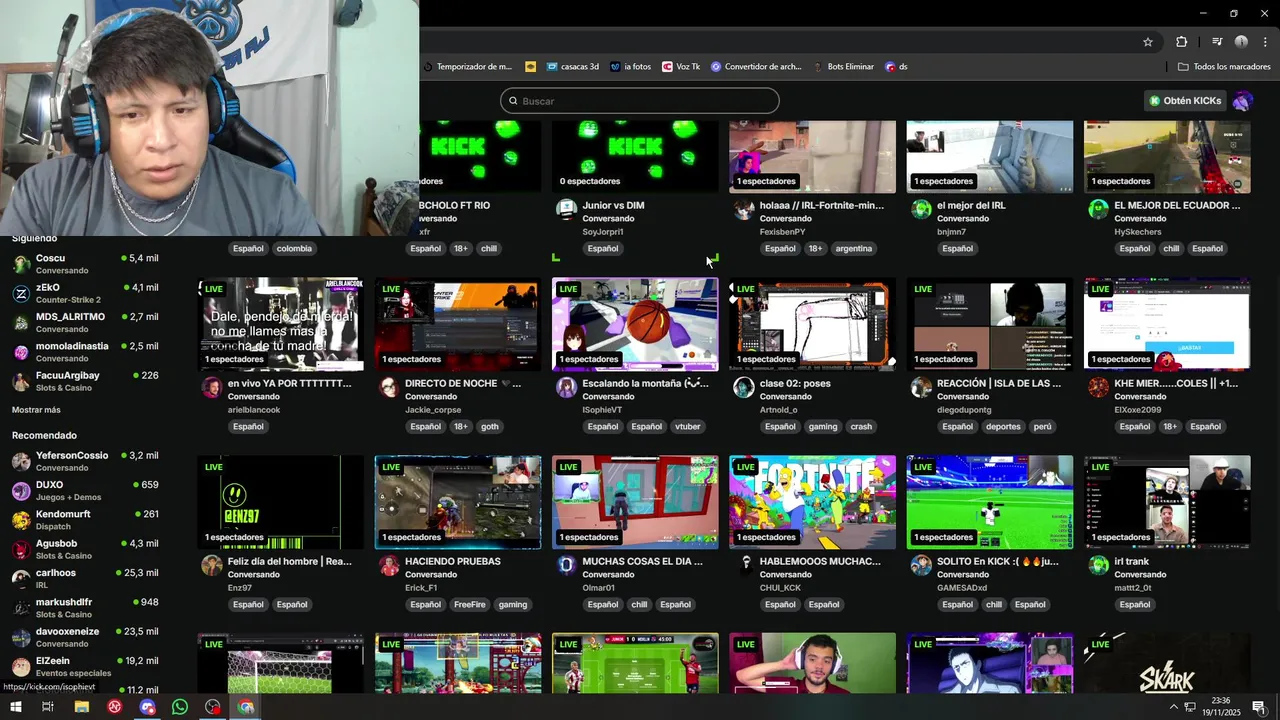Open the 'casacas 3d' bookmark
Screen dimensions: 1280x720
(573, 67)
